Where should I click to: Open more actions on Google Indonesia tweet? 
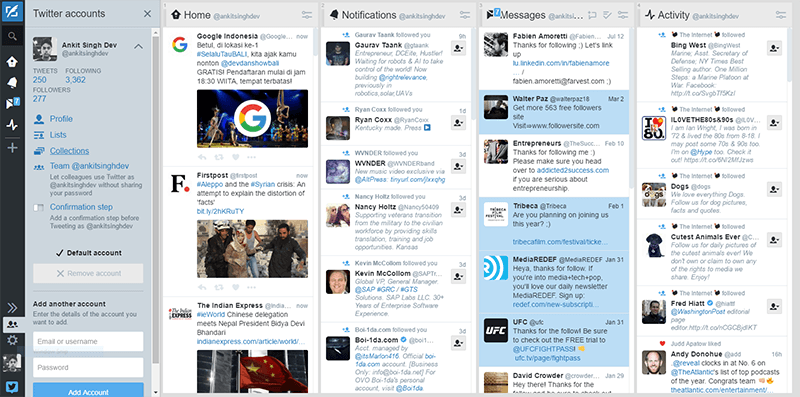[x=252, y=157]
